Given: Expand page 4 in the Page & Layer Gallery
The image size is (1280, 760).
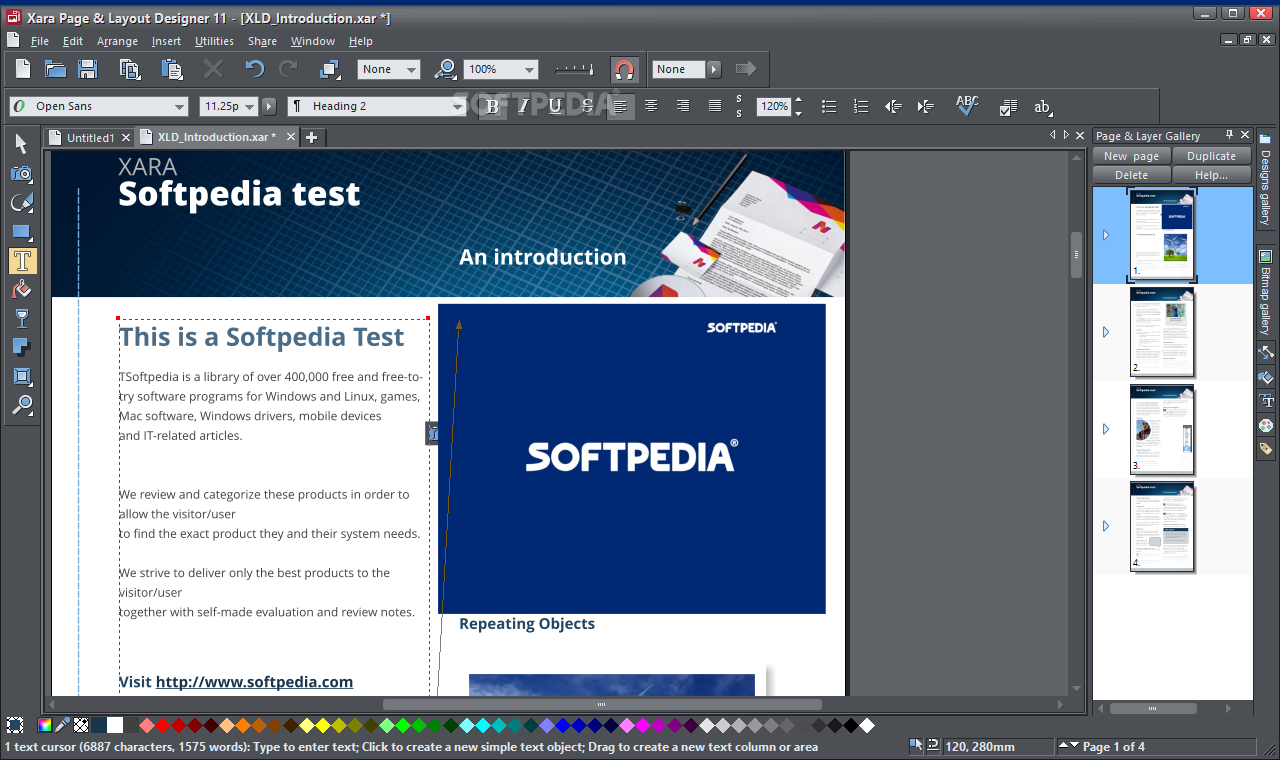Looking at the screenshot, I should tap(1106, 526).
